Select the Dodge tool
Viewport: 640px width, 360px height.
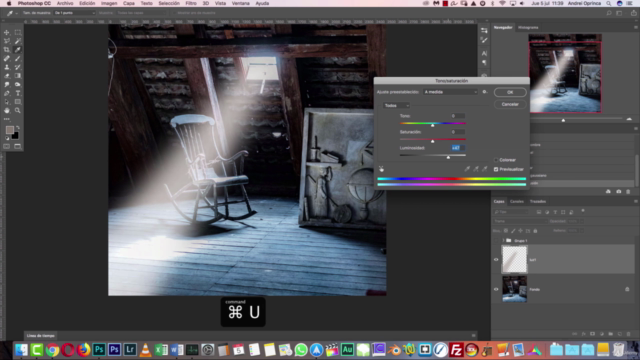(x=18, y=84)
